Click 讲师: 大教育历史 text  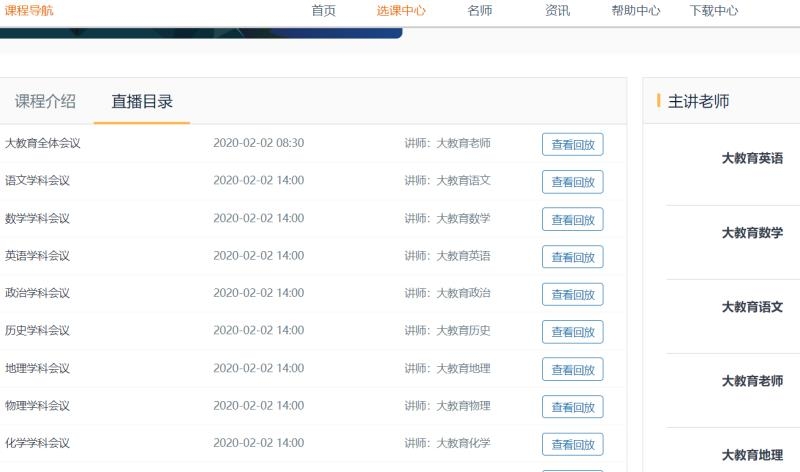447,330
